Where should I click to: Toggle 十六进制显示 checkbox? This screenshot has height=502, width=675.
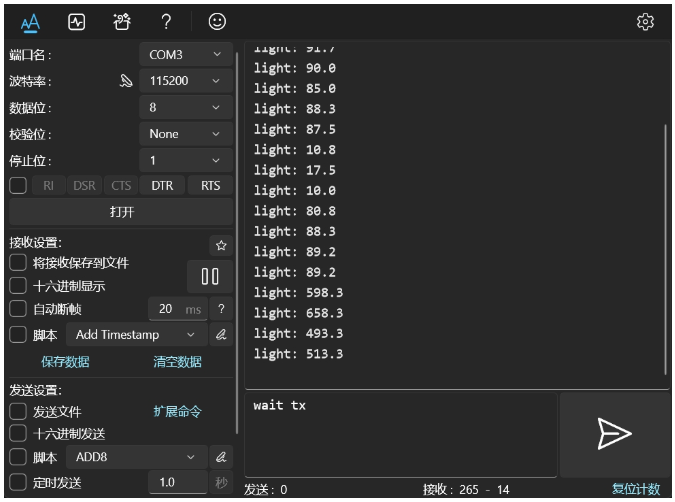coord(18,286)
